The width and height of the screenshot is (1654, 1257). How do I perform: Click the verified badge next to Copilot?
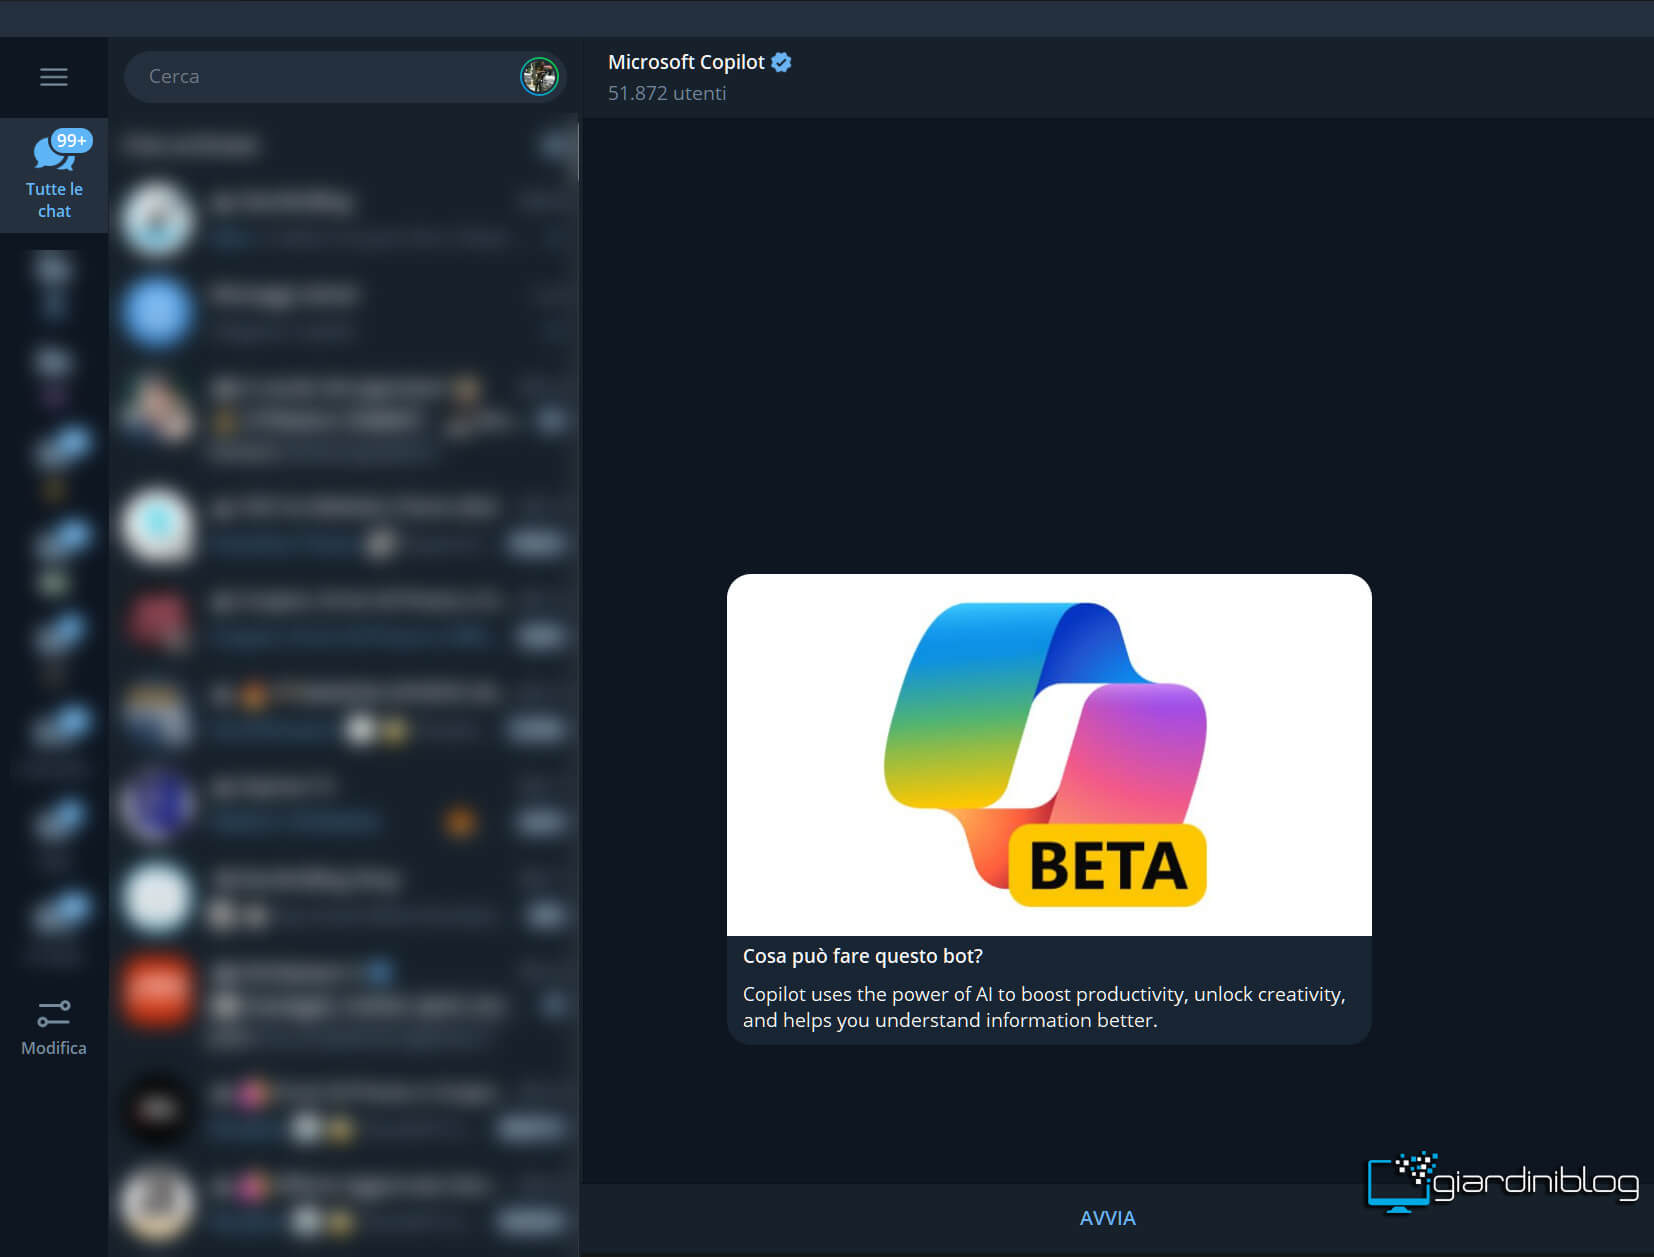coord(782,62)
